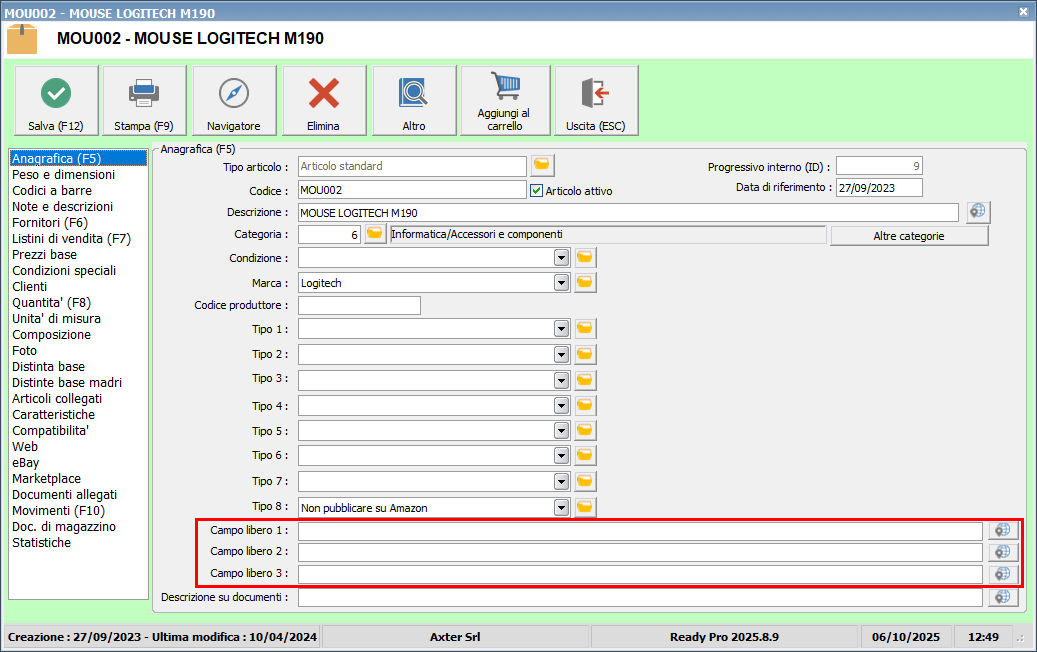Image resolution: width=1037 pixels, height=652 pixels.
Task: Open the Navigatore compass button
Action: coord(234,101)
